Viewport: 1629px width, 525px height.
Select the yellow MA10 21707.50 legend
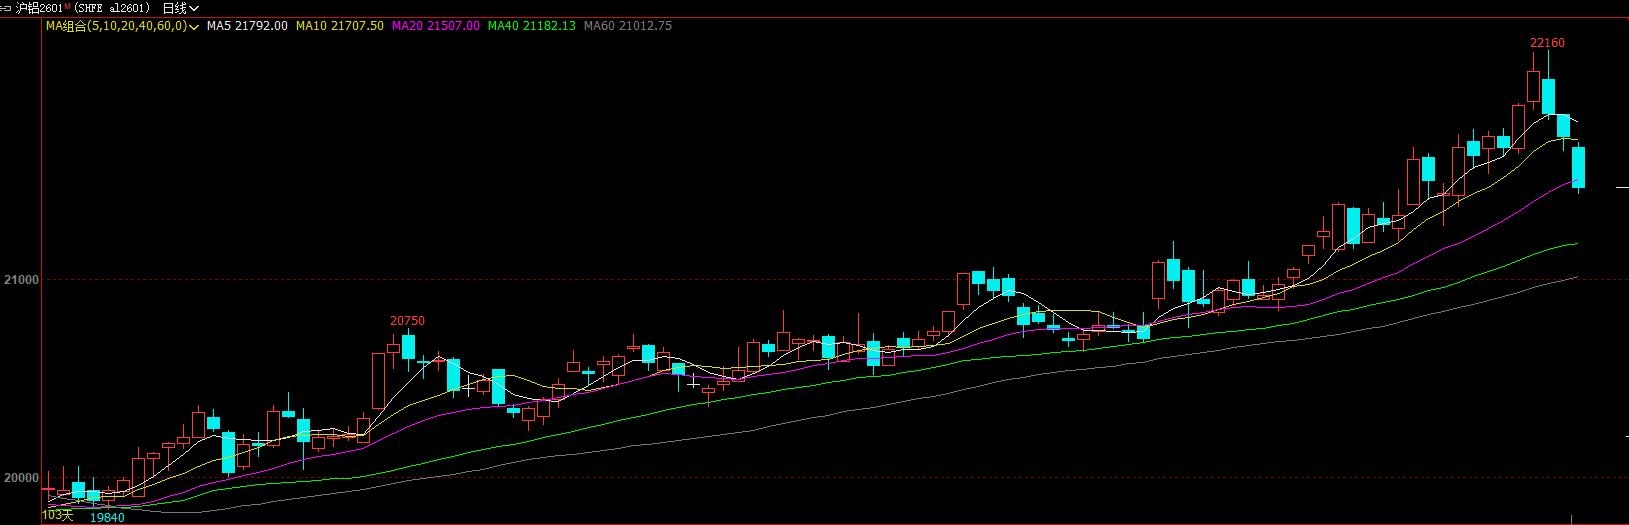[340, 26]
